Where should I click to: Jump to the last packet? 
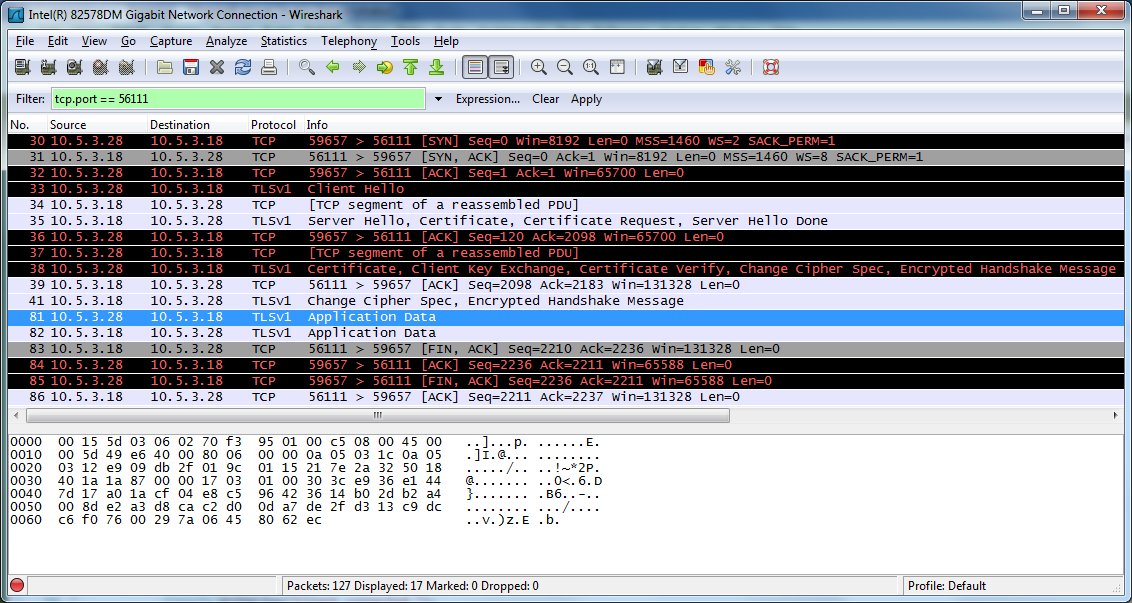click(437, 67)
